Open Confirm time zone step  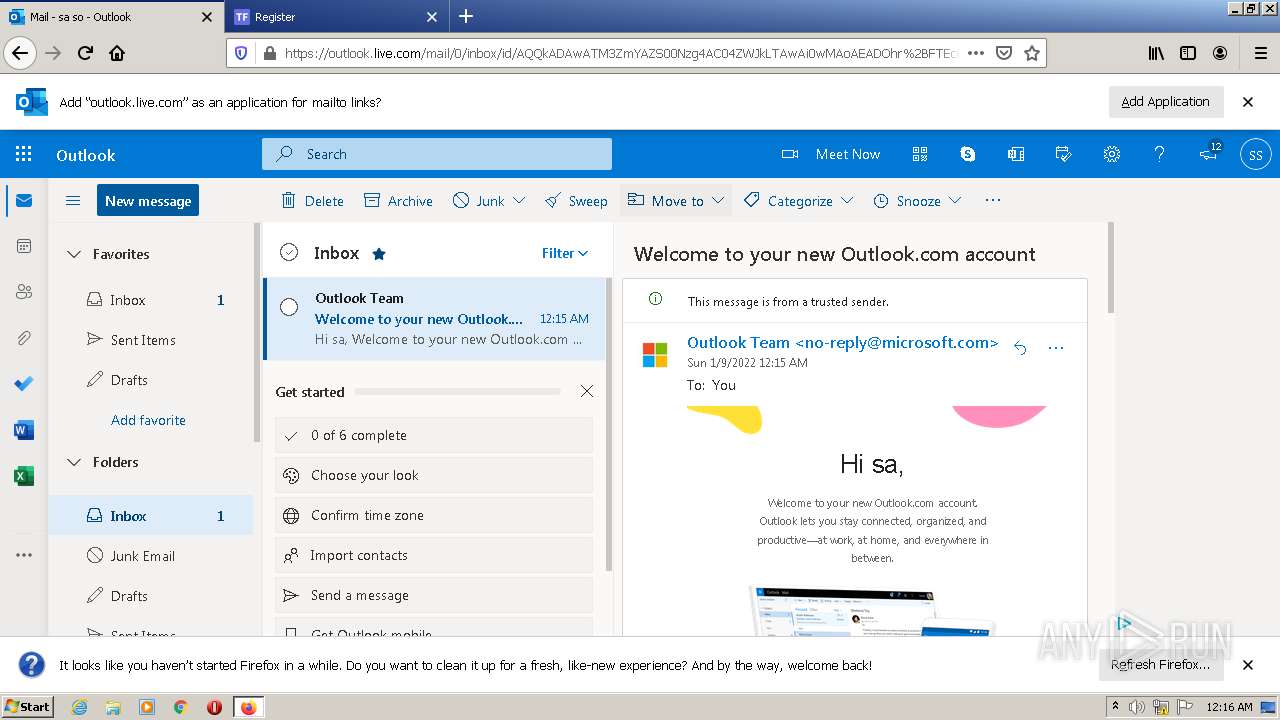point(434,515)
